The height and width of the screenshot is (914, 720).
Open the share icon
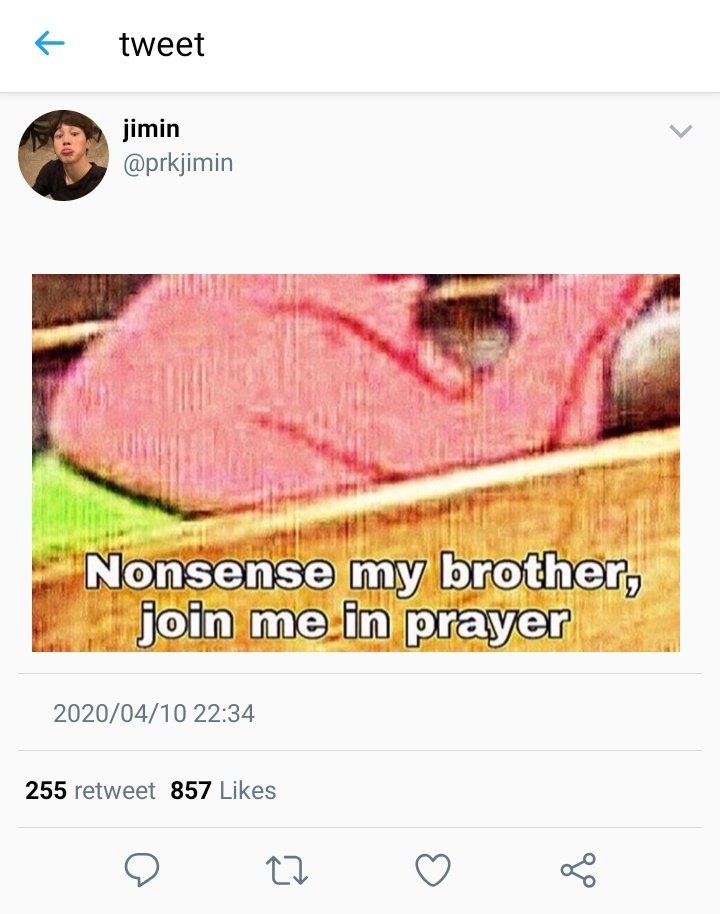(x=578, y=870)
